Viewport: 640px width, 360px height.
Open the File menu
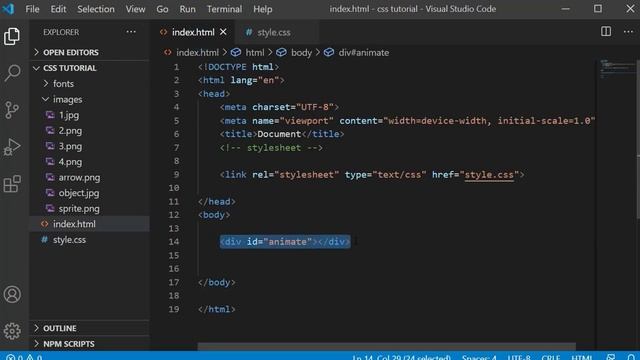(x=32, y=9)
